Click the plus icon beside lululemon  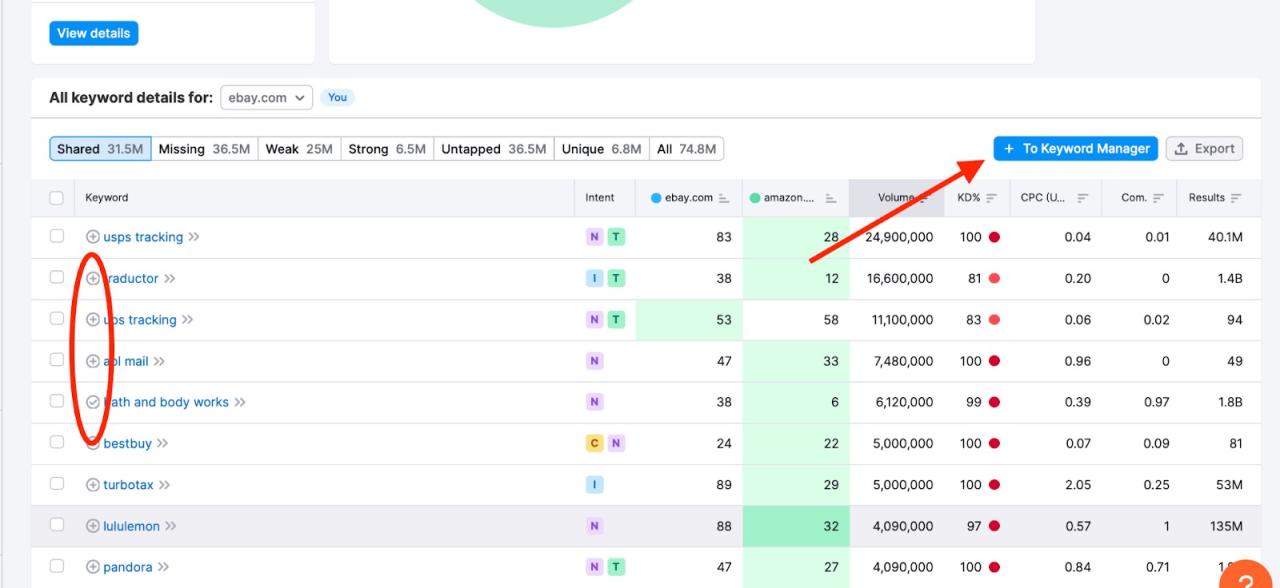click(93, 526)
